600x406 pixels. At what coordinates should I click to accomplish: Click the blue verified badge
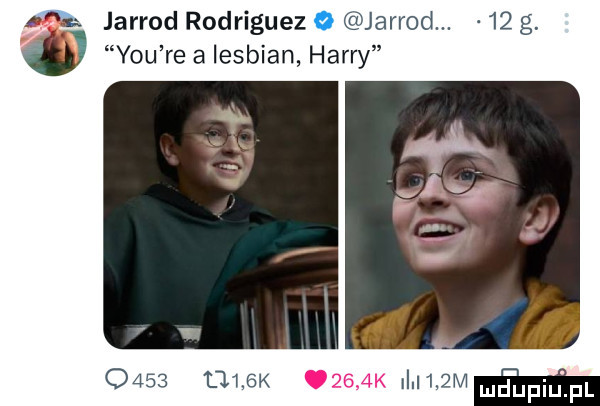(323, 23)
